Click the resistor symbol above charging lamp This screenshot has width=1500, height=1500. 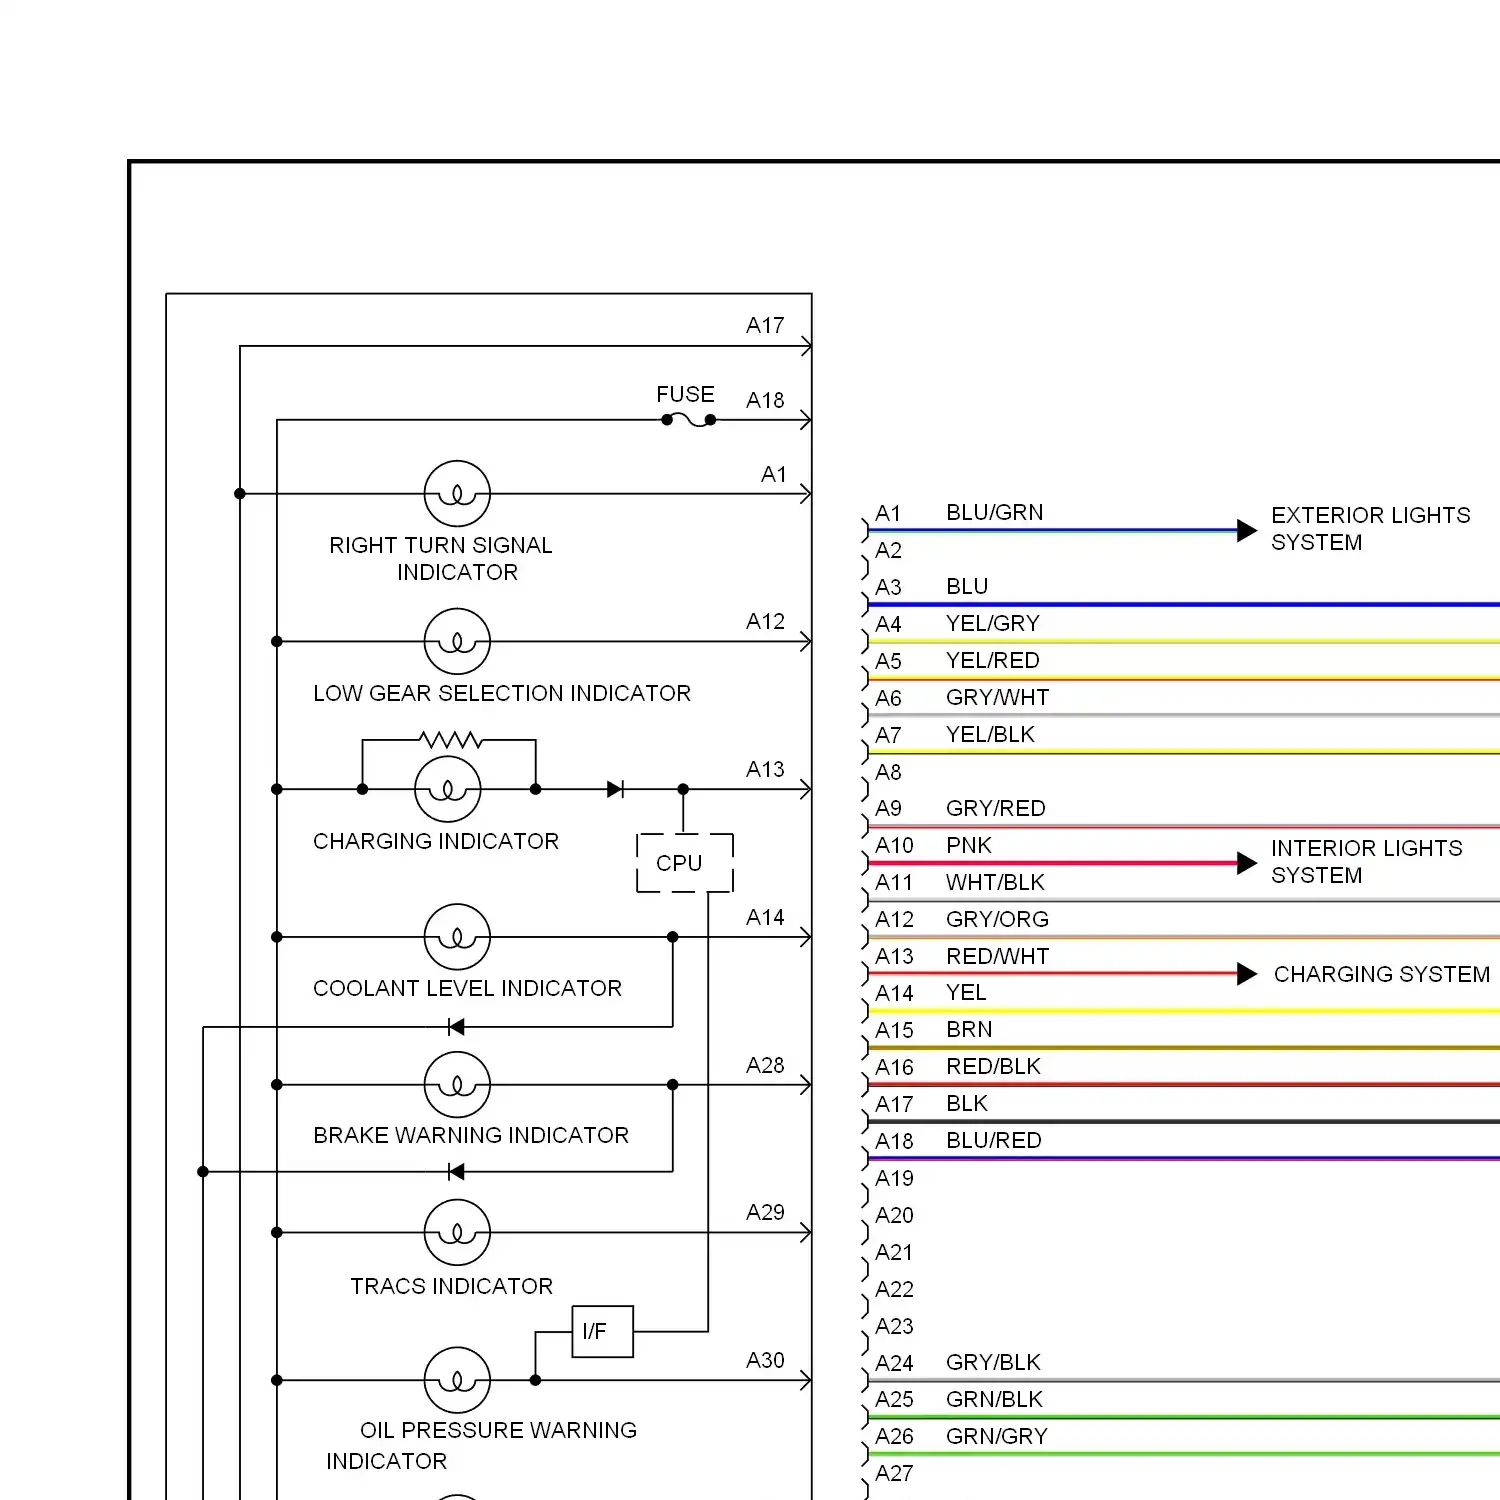[451, 740]
